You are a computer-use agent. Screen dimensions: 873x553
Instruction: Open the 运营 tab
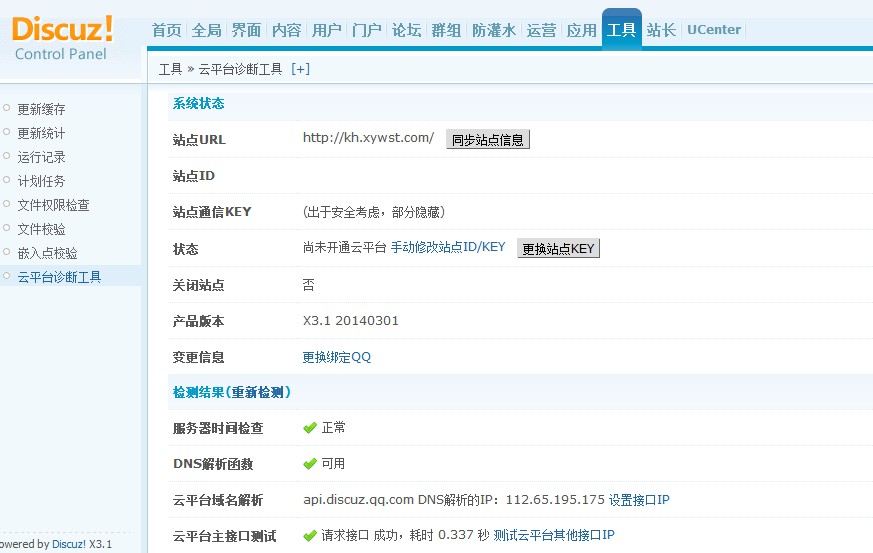(541, 30)
